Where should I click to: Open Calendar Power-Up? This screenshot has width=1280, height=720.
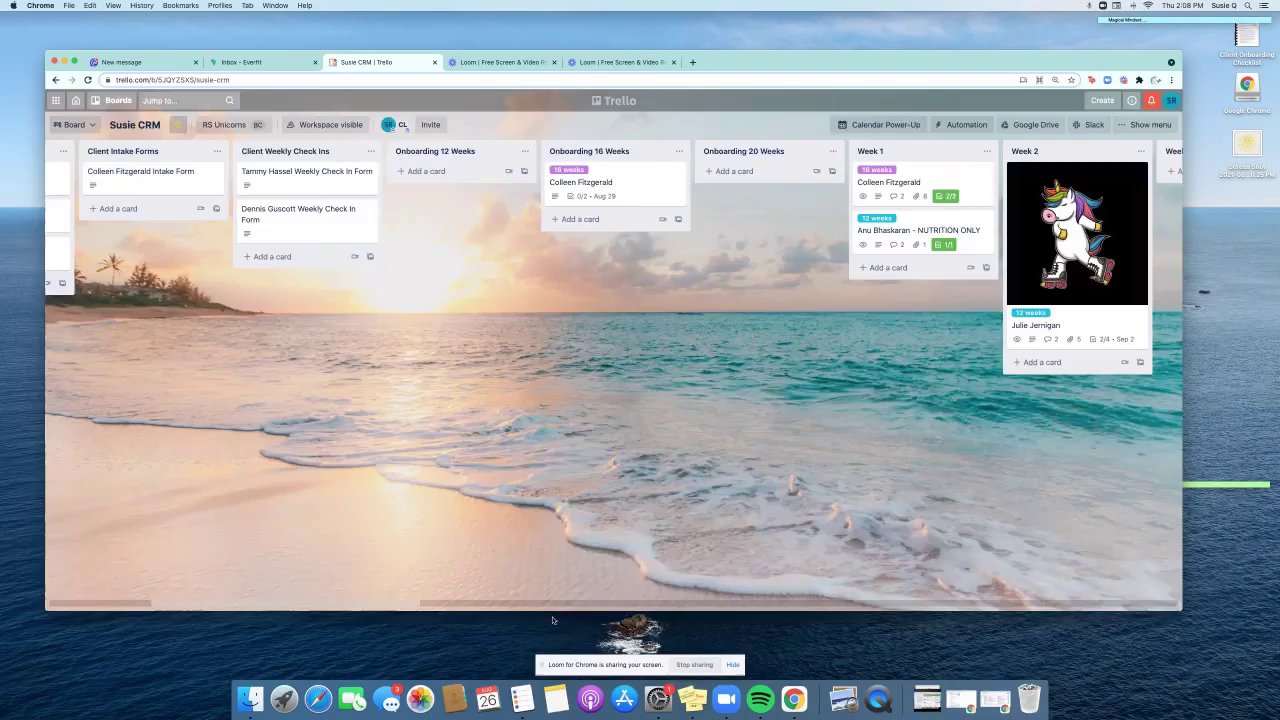pos(878,125)
